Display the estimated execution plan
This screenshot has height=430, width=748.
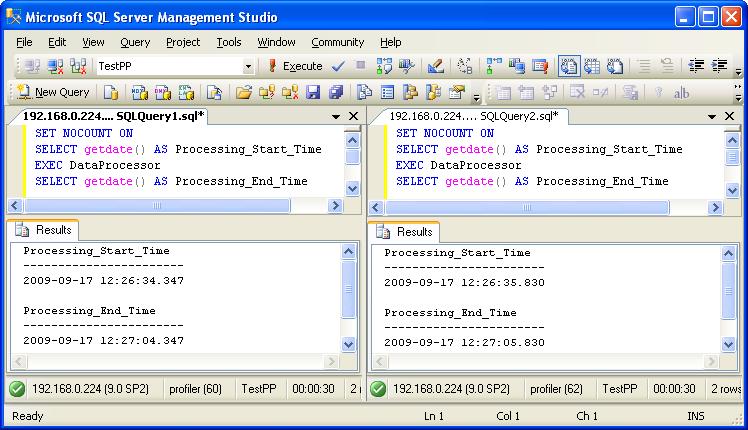pos(384,66)
